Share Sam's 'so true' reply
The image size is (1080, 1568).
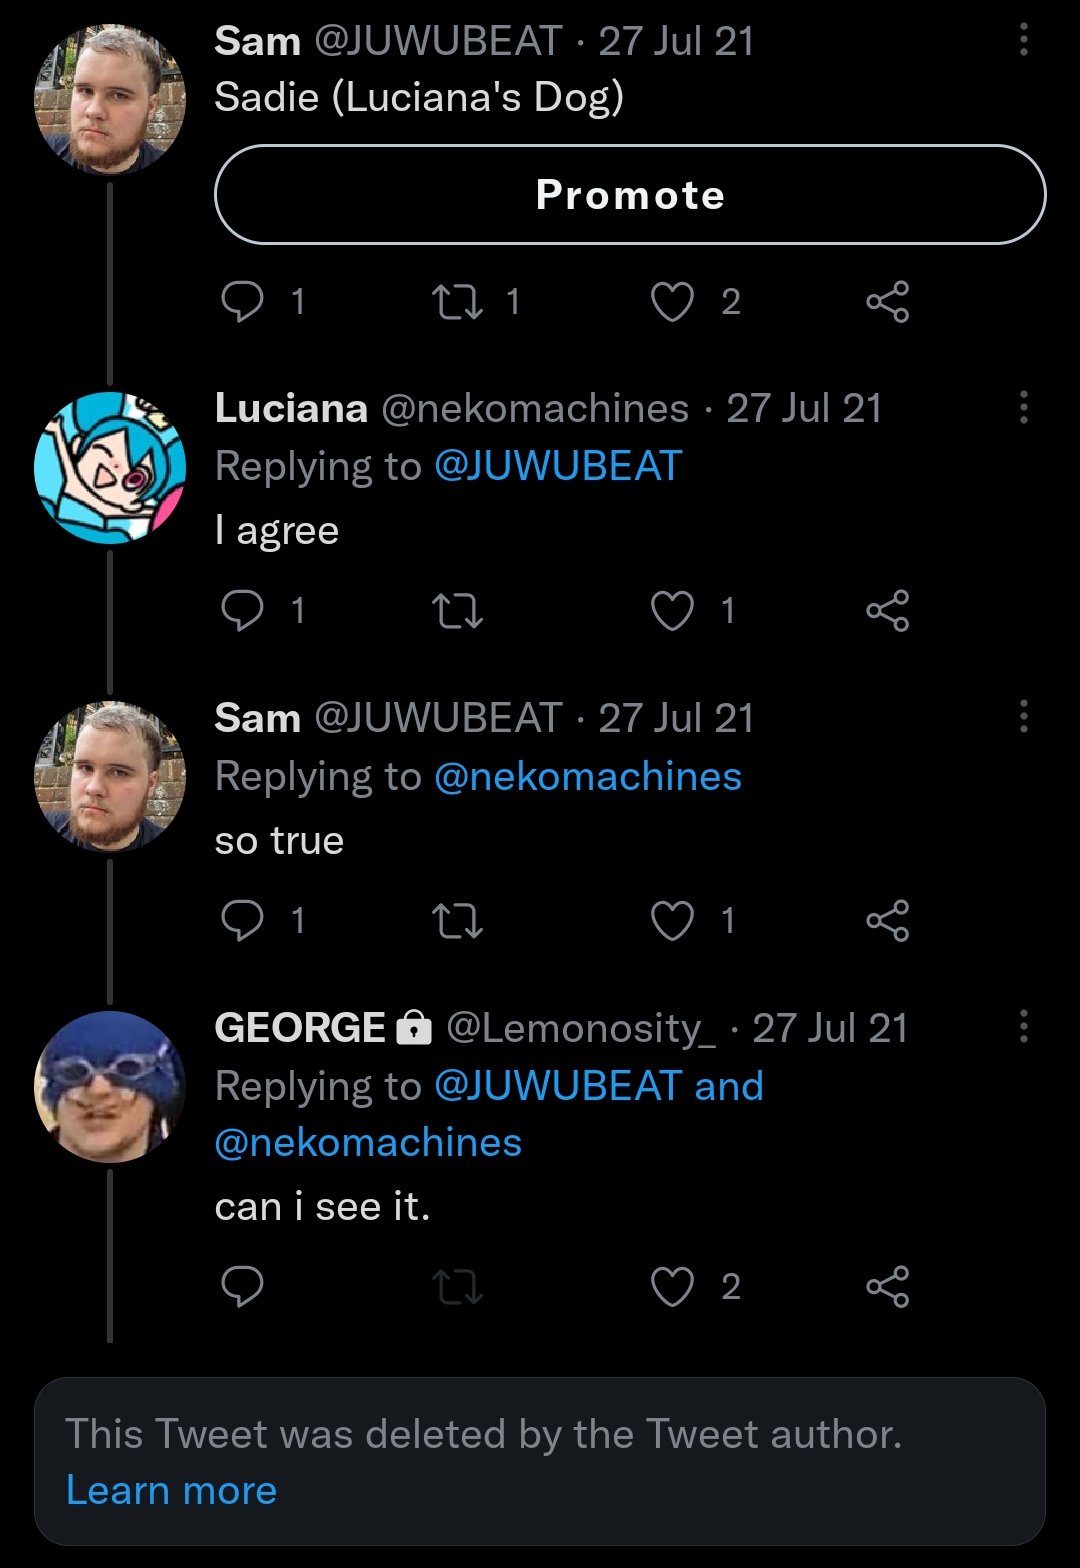(x=887, y=920)
